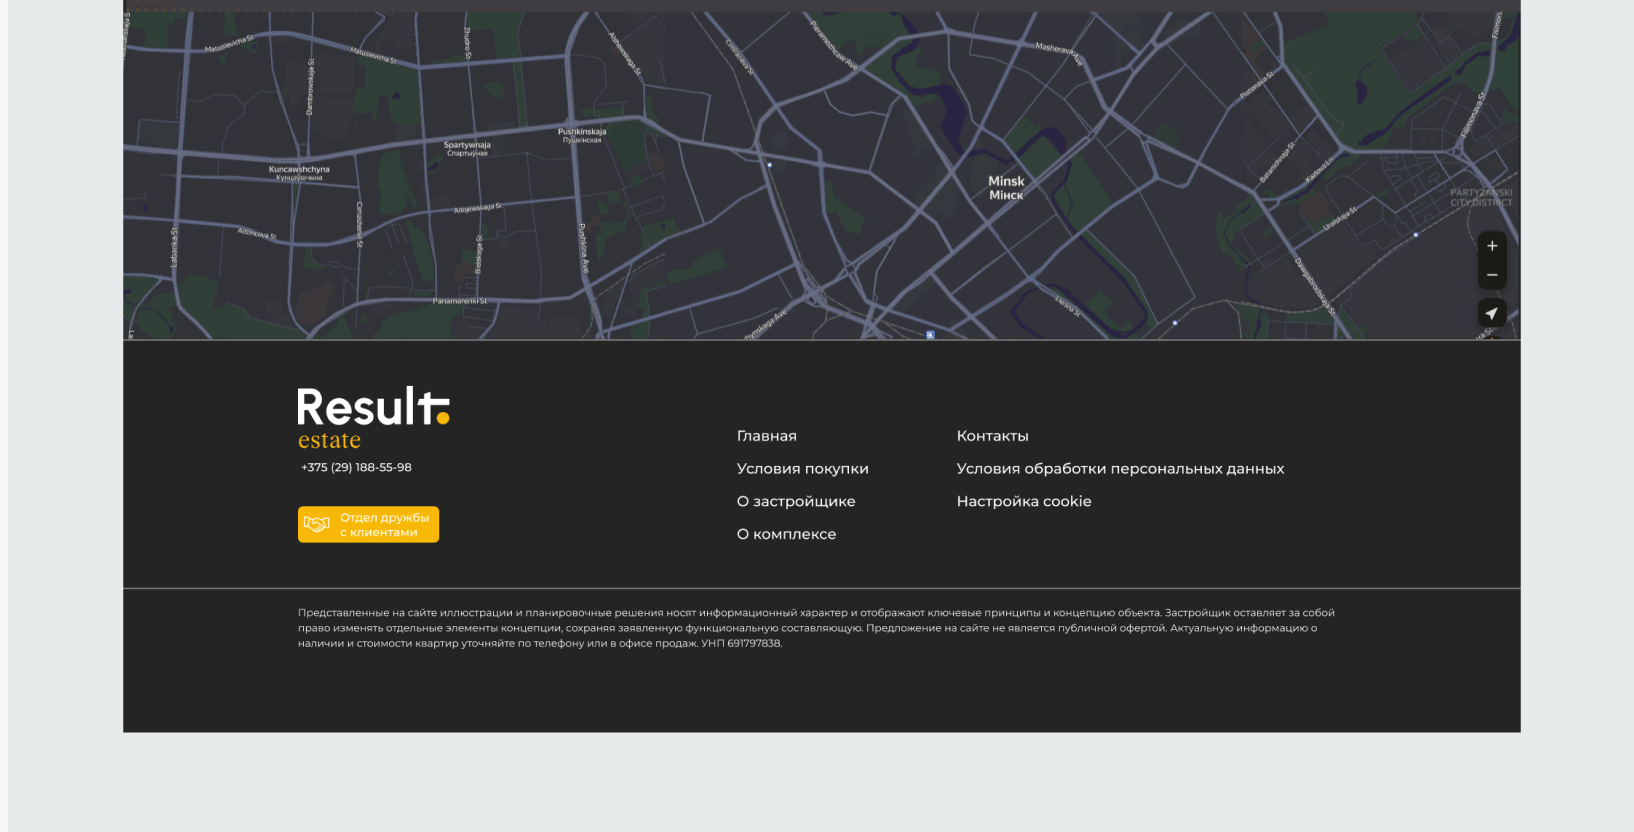This screenshot has height=832, width=1634.
Task: Open the Главная footer link
Action: pos(767,436)
